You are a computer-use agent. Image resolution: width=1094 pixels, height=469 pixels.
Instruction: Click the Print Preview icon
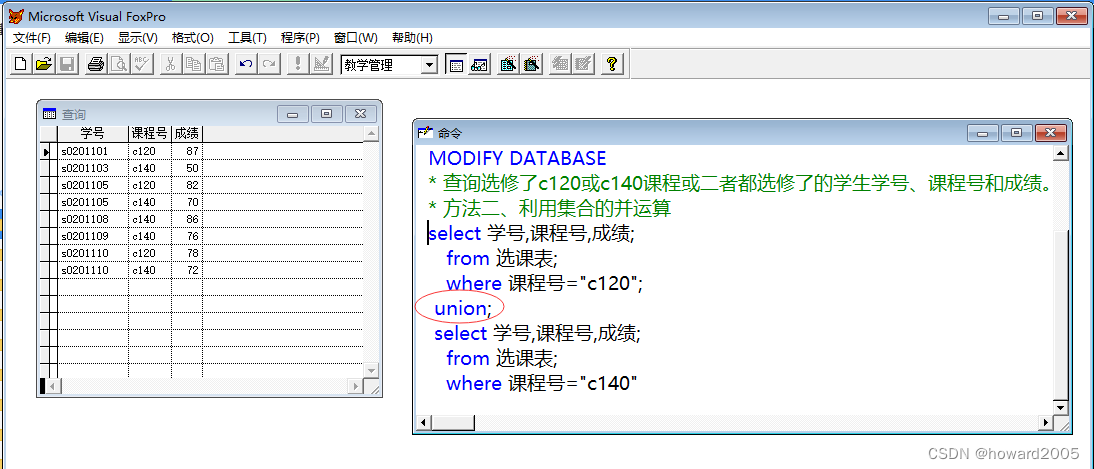[x=119, y=64]
